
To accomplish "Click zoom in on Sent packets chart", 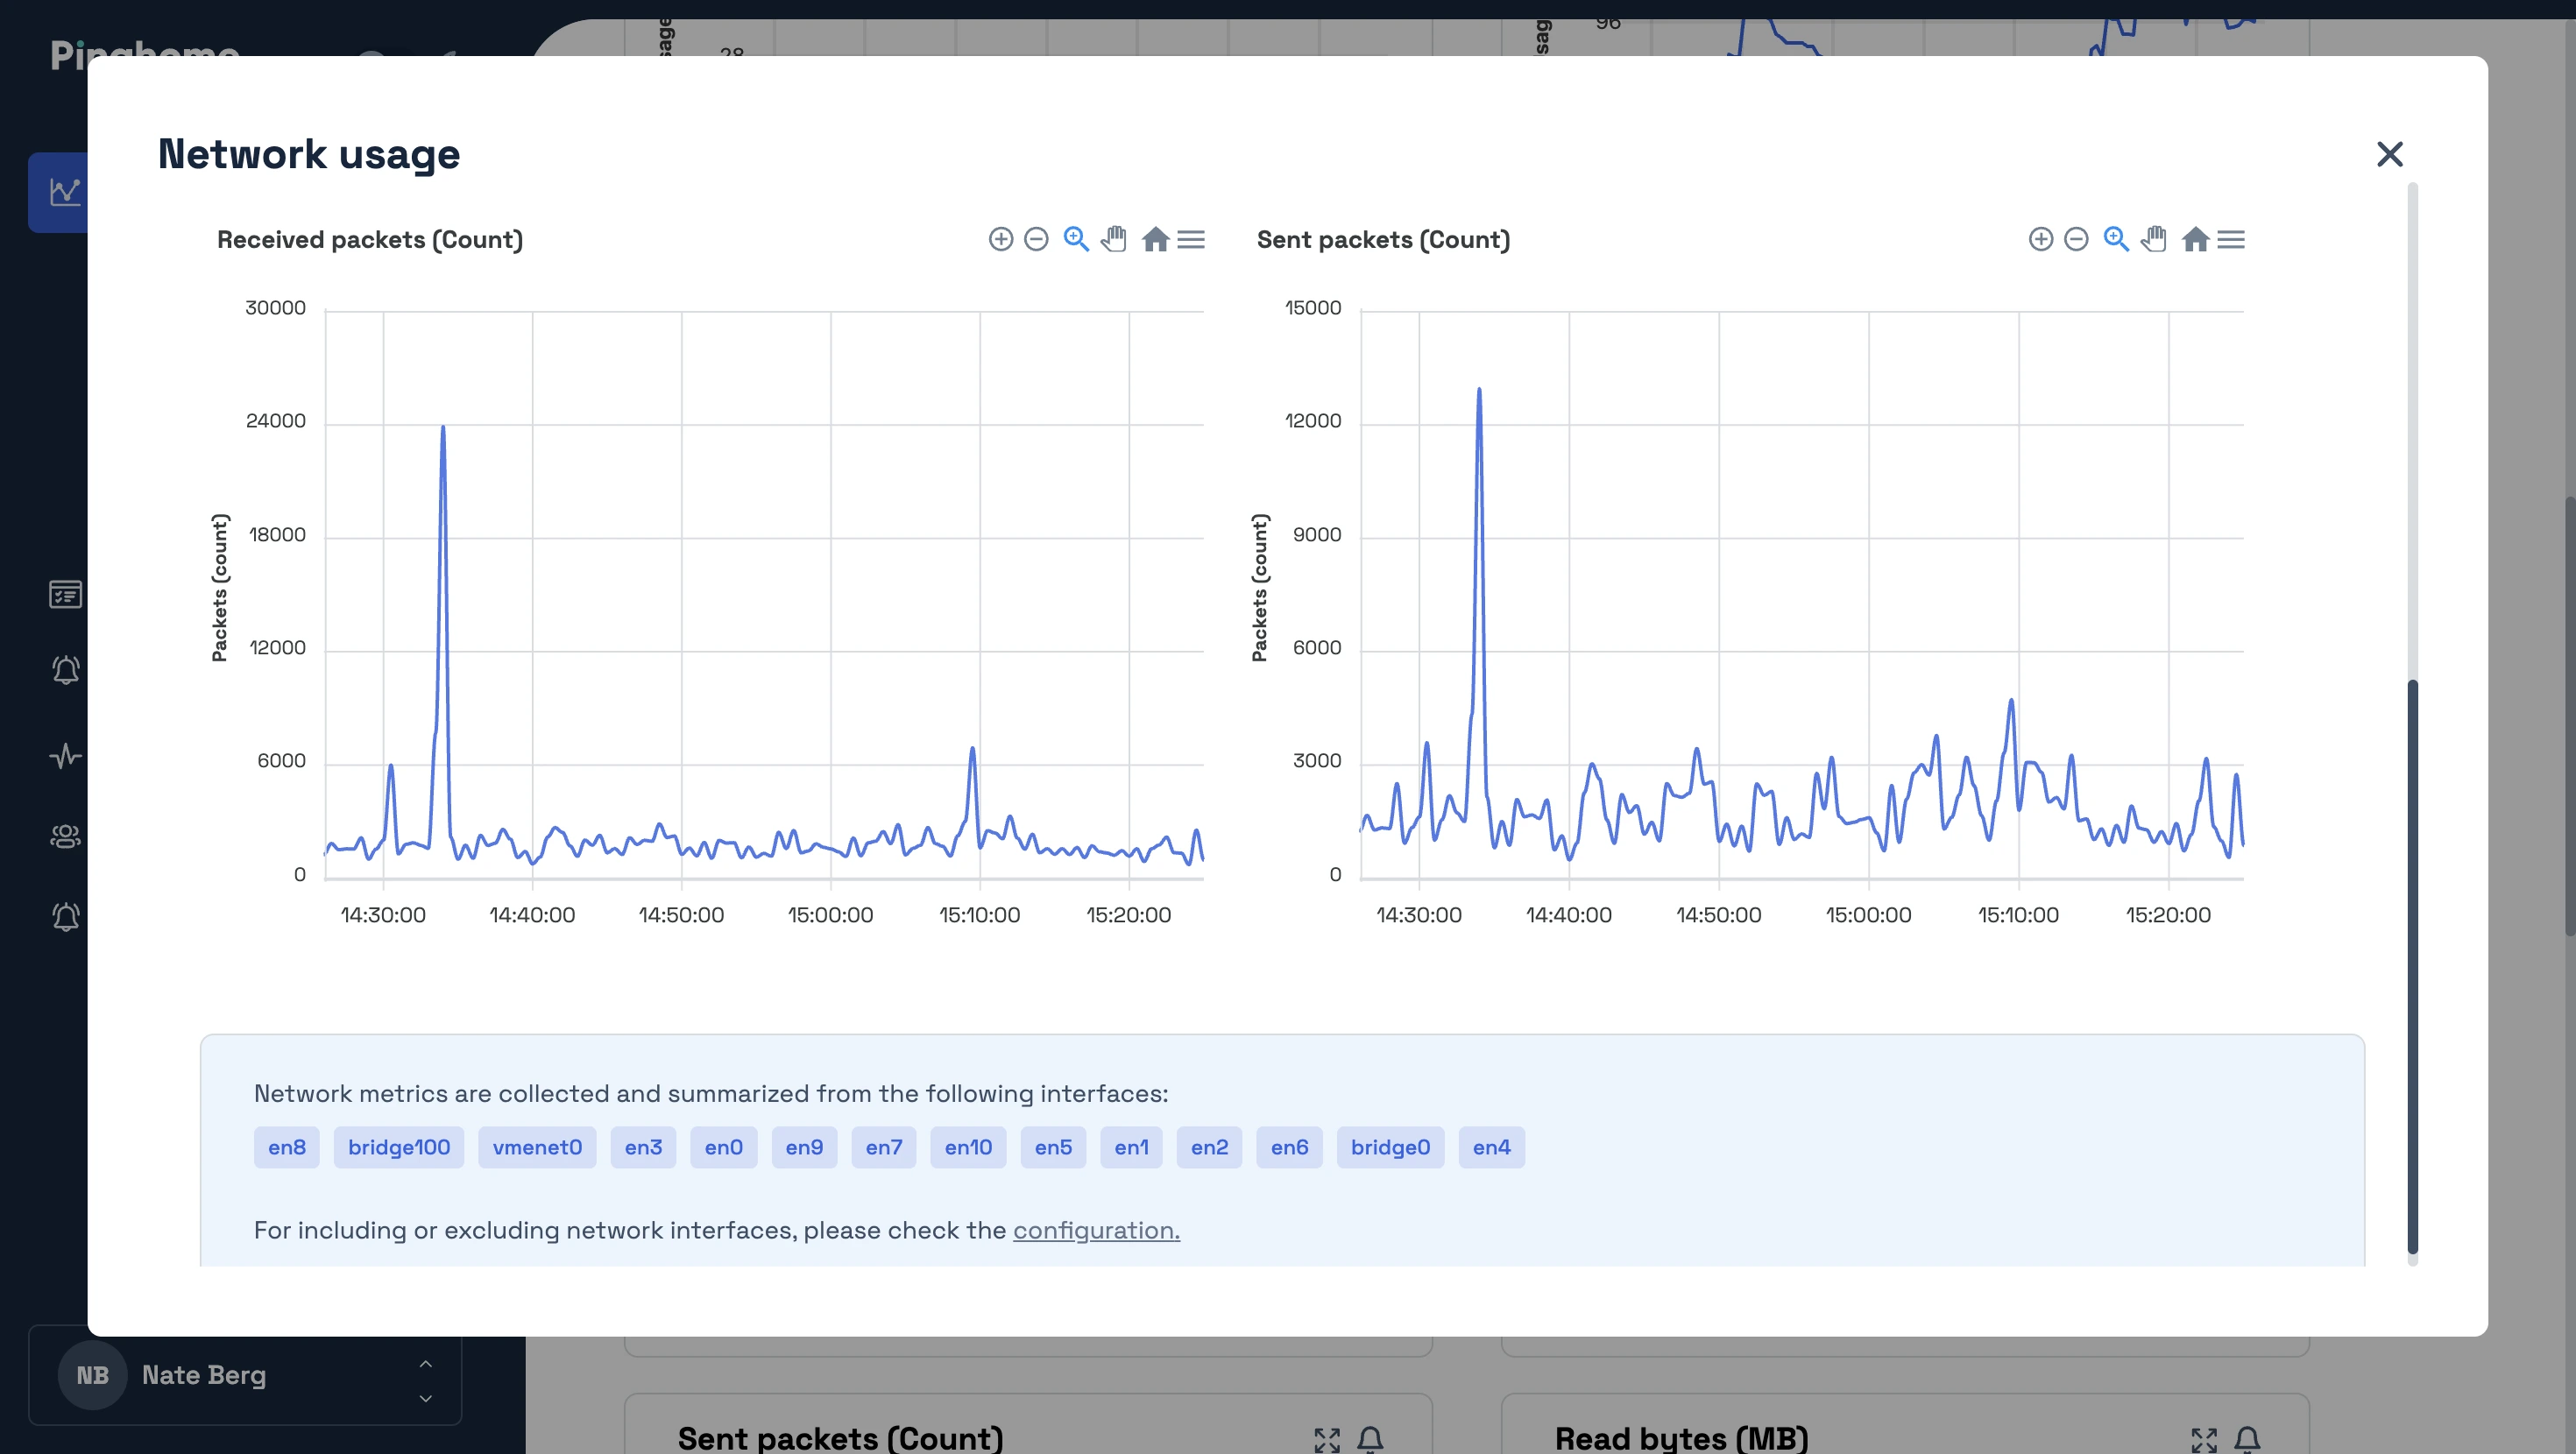I will pyautogui.click(x=2040, y=239).
